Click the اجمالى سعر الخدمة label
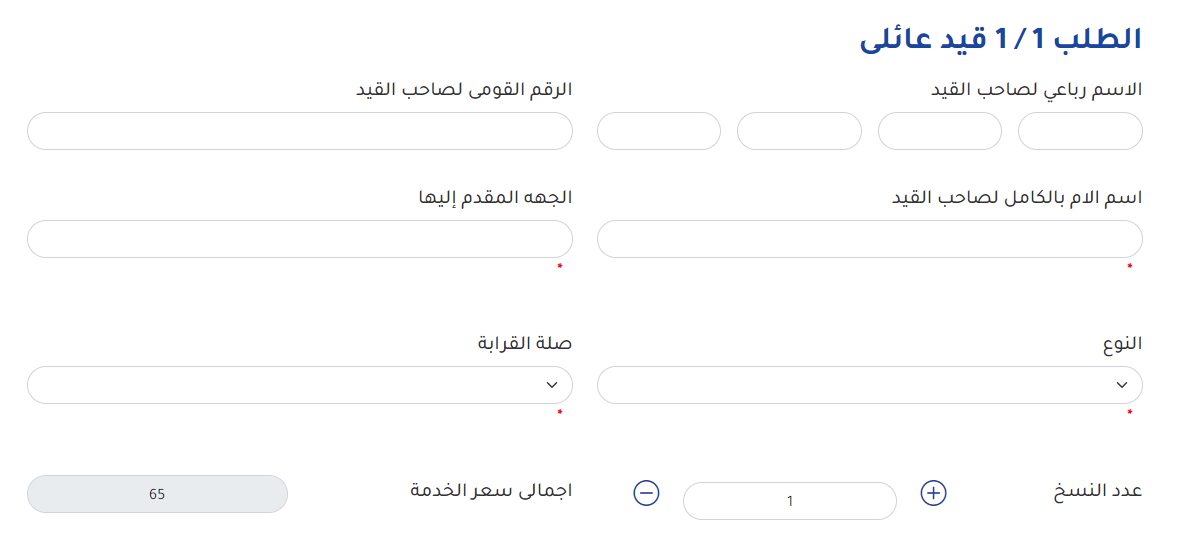This screenshot has width=1194, height=554. pos(491,491)
